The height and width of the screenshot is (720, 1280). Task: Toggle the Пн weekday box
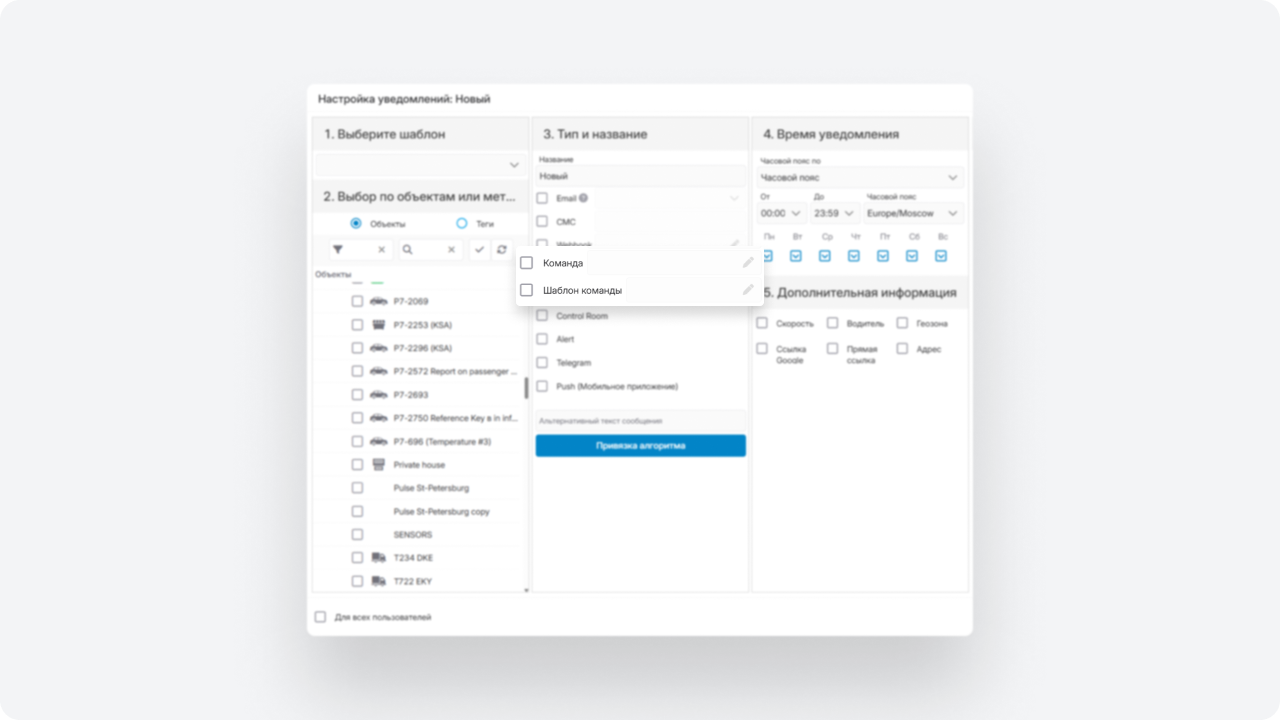tap(768, 256)
